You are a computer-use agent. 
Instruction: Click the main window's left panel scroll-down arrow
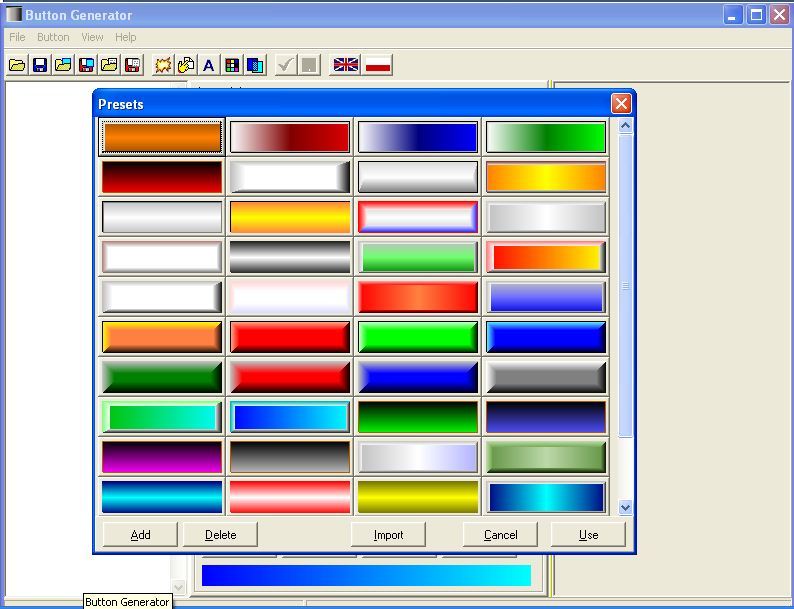pos(178,587)
